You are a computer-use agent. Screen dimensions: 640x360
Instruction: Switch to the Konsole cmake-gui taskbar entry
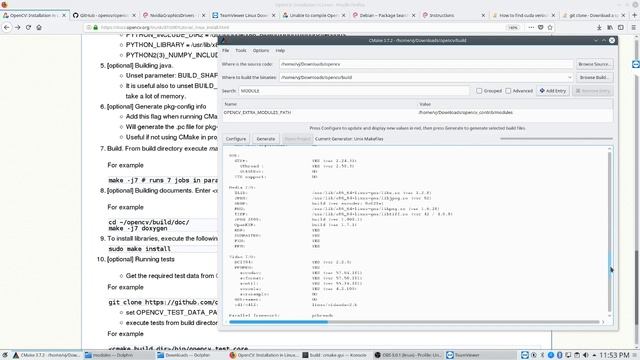[336, 355]
